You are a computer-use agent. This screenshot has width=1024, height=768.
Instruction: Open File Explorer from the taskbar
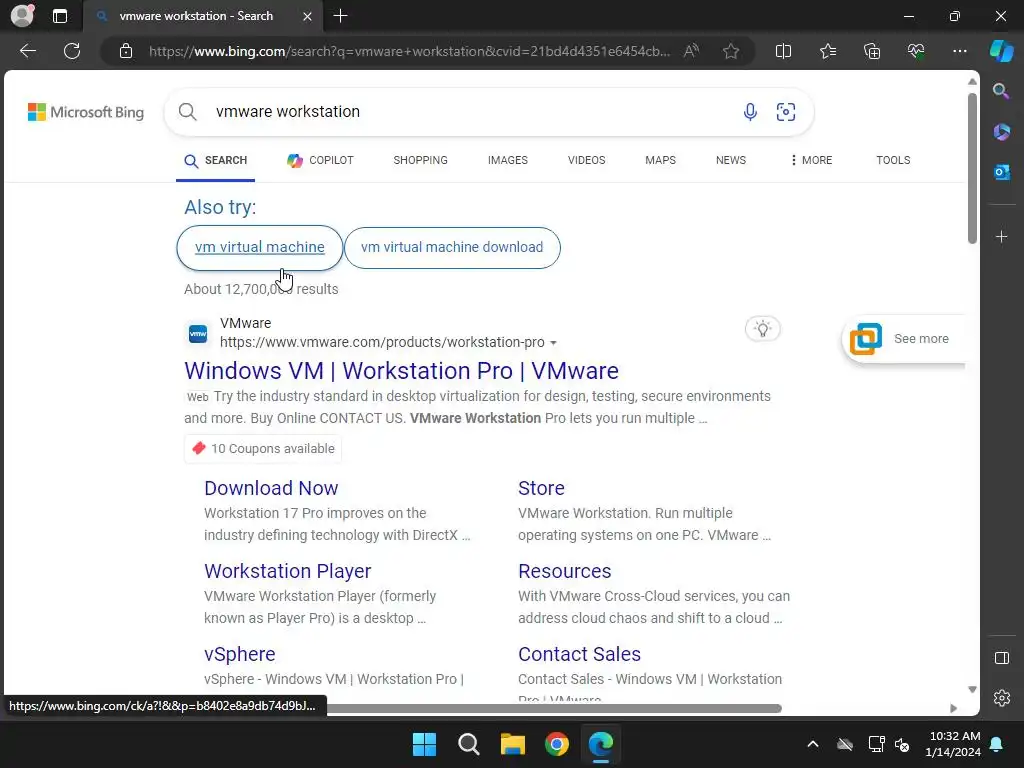click(x=513, y=744)
